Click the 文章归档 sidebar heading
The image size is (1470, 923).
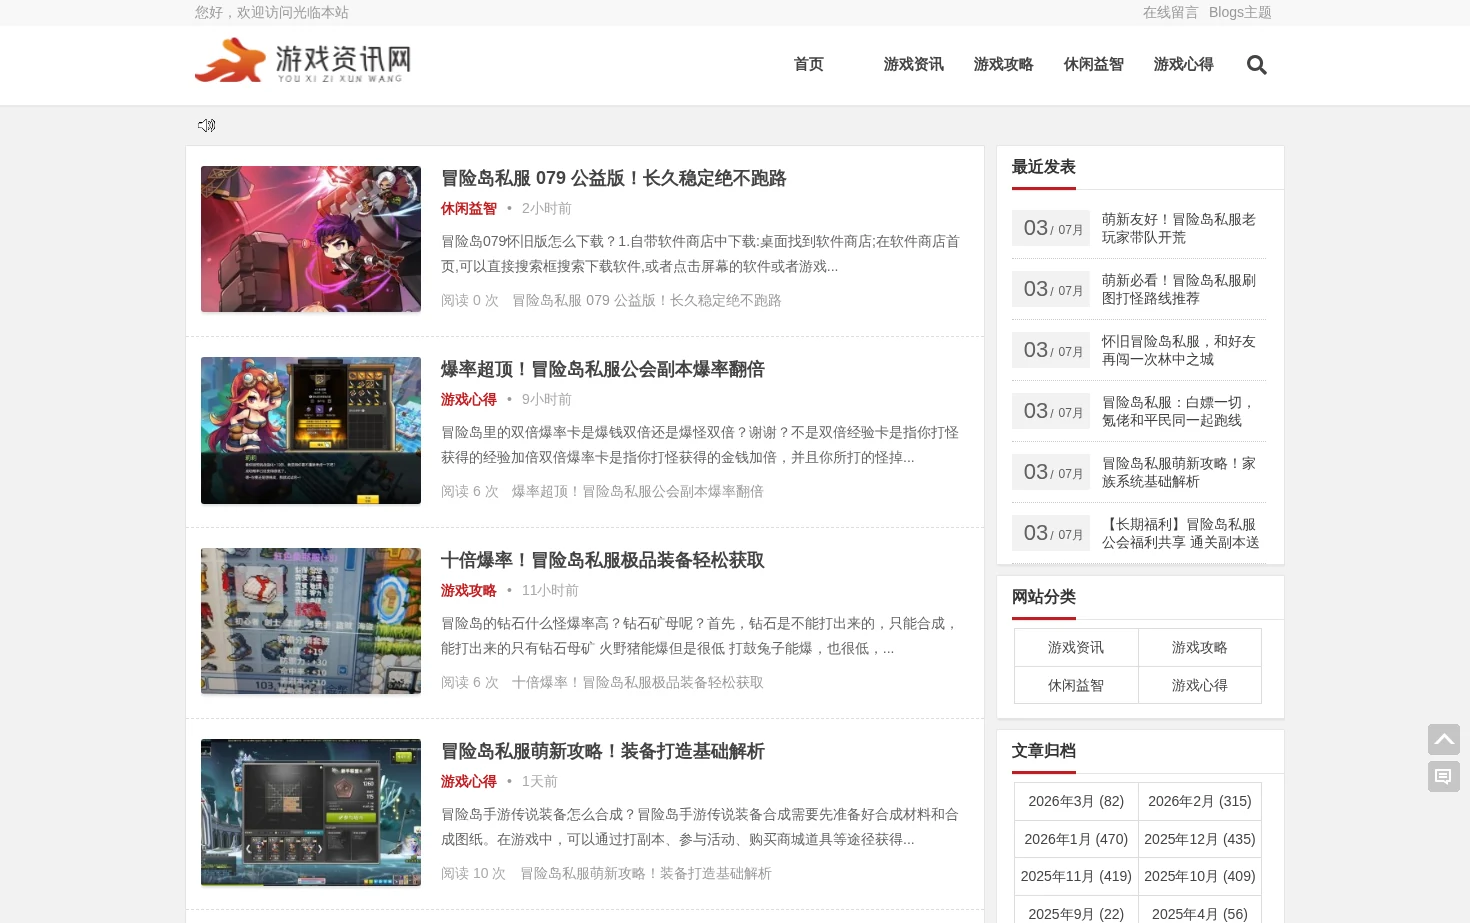pos(1044,751)
